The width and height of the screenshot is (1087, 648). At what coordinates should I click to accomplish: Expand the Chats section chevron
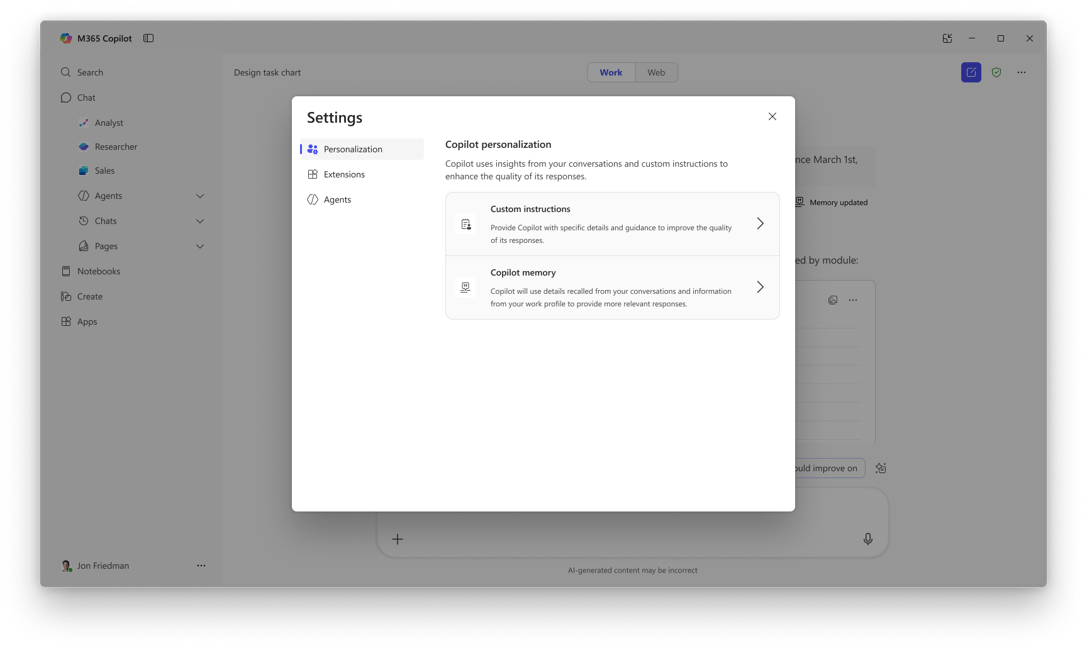[200, 221]
